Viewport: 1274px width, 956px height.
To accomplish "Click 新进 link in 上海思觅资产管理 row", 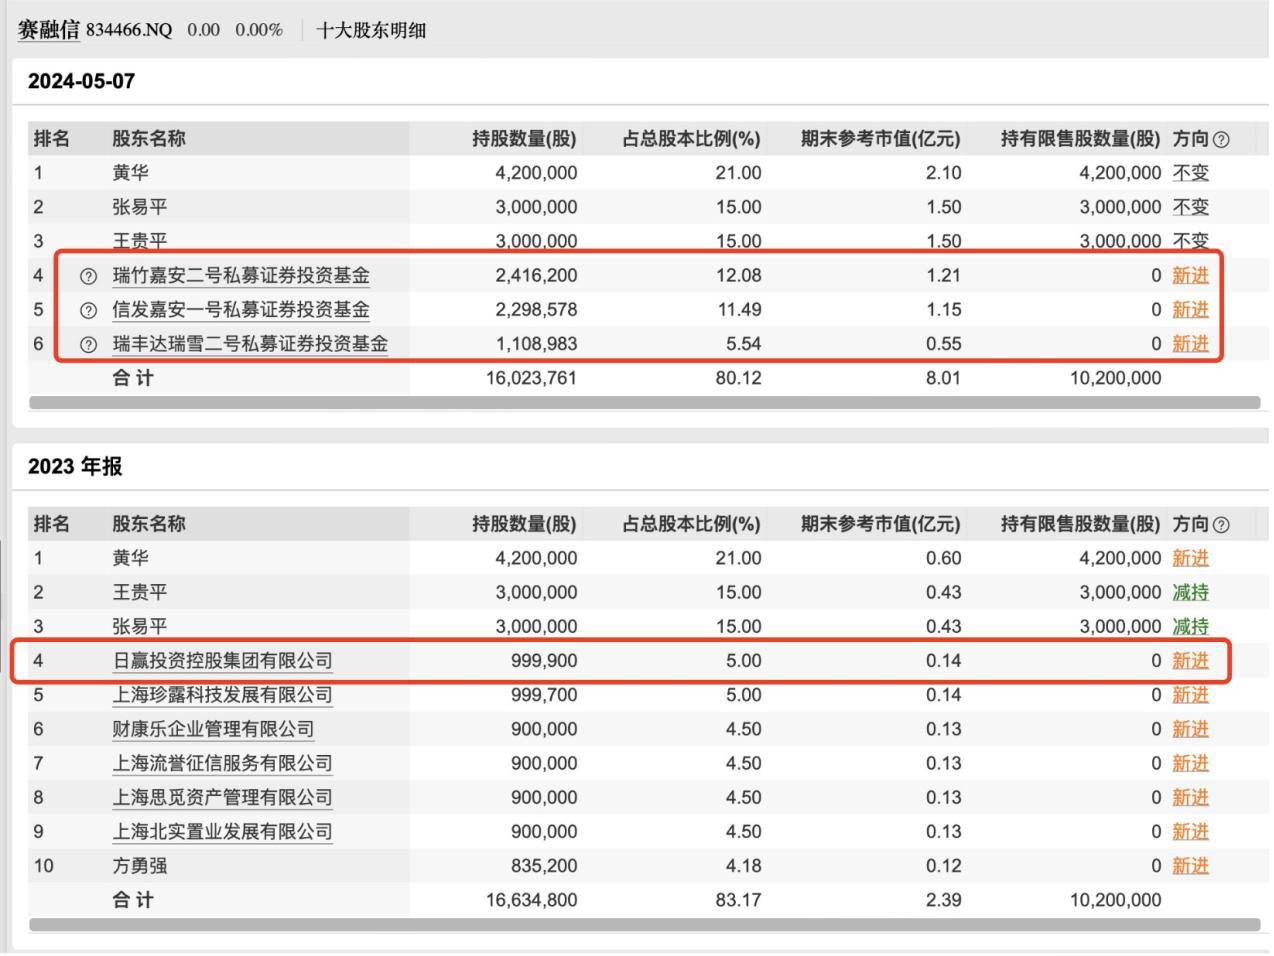I will (x=1190, y=797).
